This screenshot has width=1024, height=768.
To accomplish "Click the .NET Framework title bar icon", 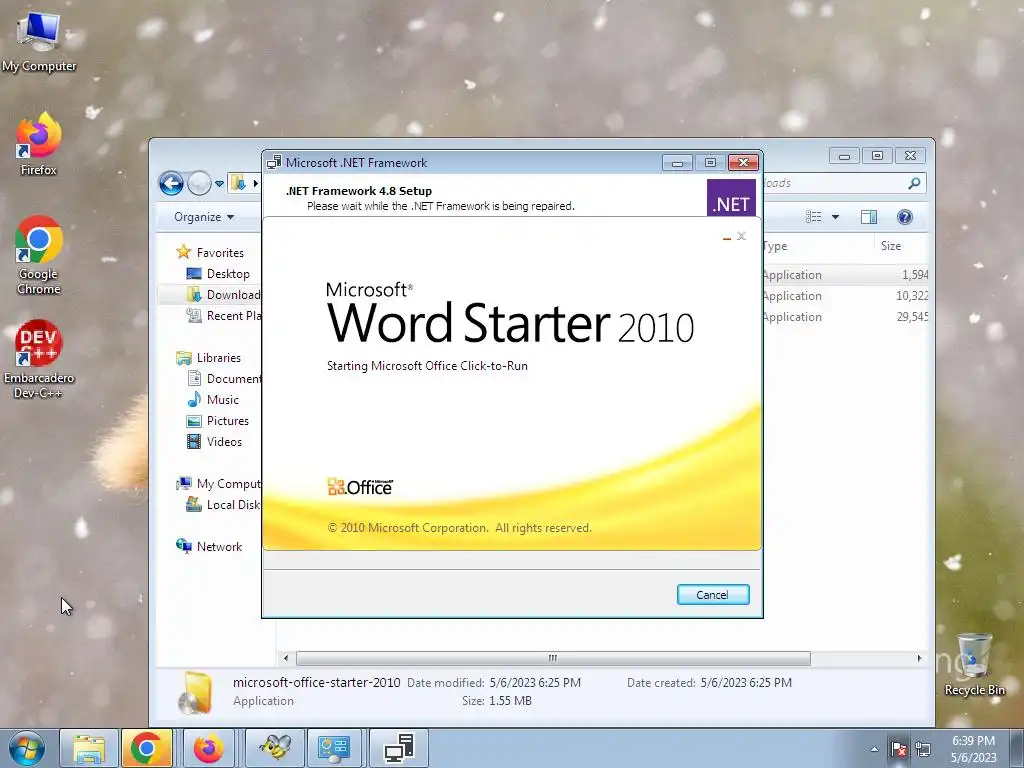I will click(274, 163).
